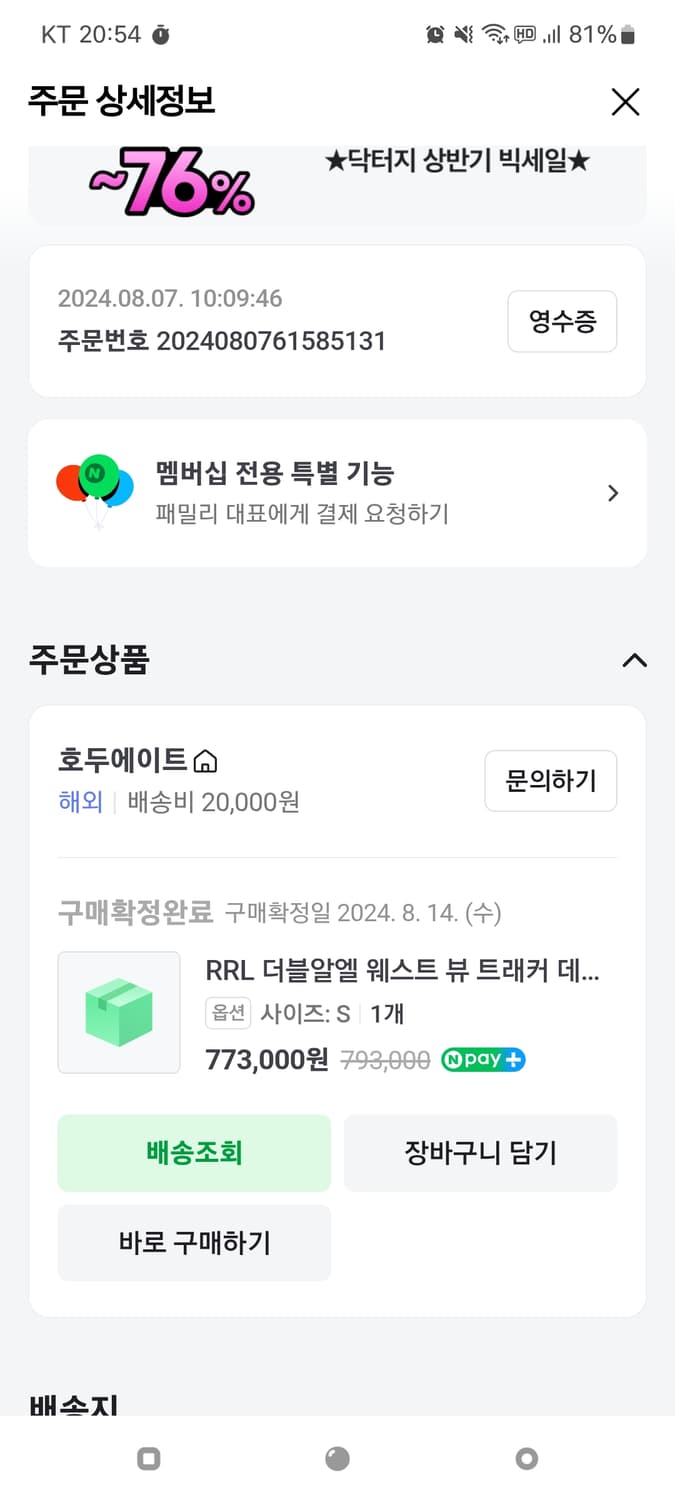Tap the green product package thumbnail
The height and width of the screenshot is (1500, 675).
[x=118, y=1012]
